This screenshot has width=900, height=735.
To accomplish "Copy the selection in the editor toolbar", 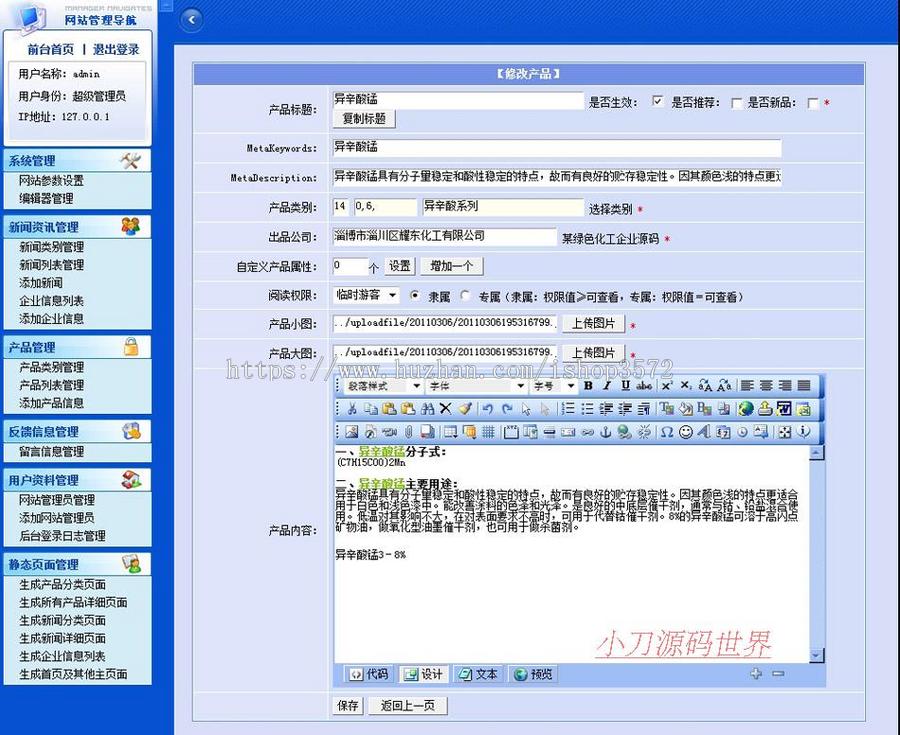I will 371,409.
